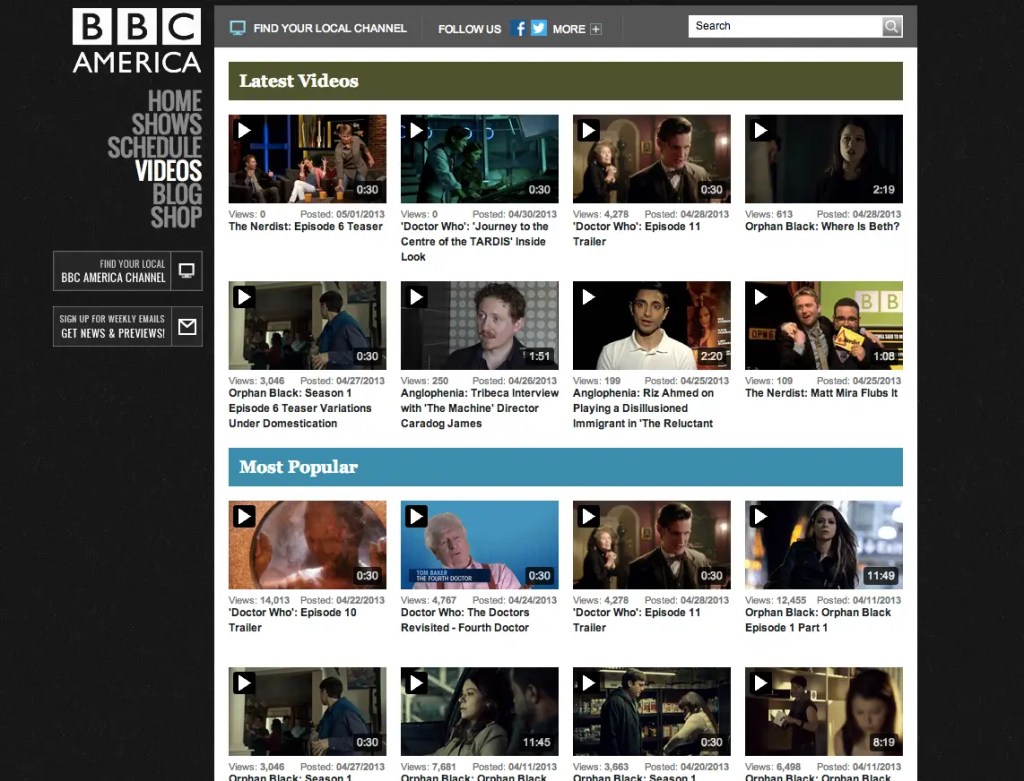This screenshot has width=1024, height=781.
Task: Open the Tom Baker Fourth Doctor thumbnail
Action: tap(480, 545)
